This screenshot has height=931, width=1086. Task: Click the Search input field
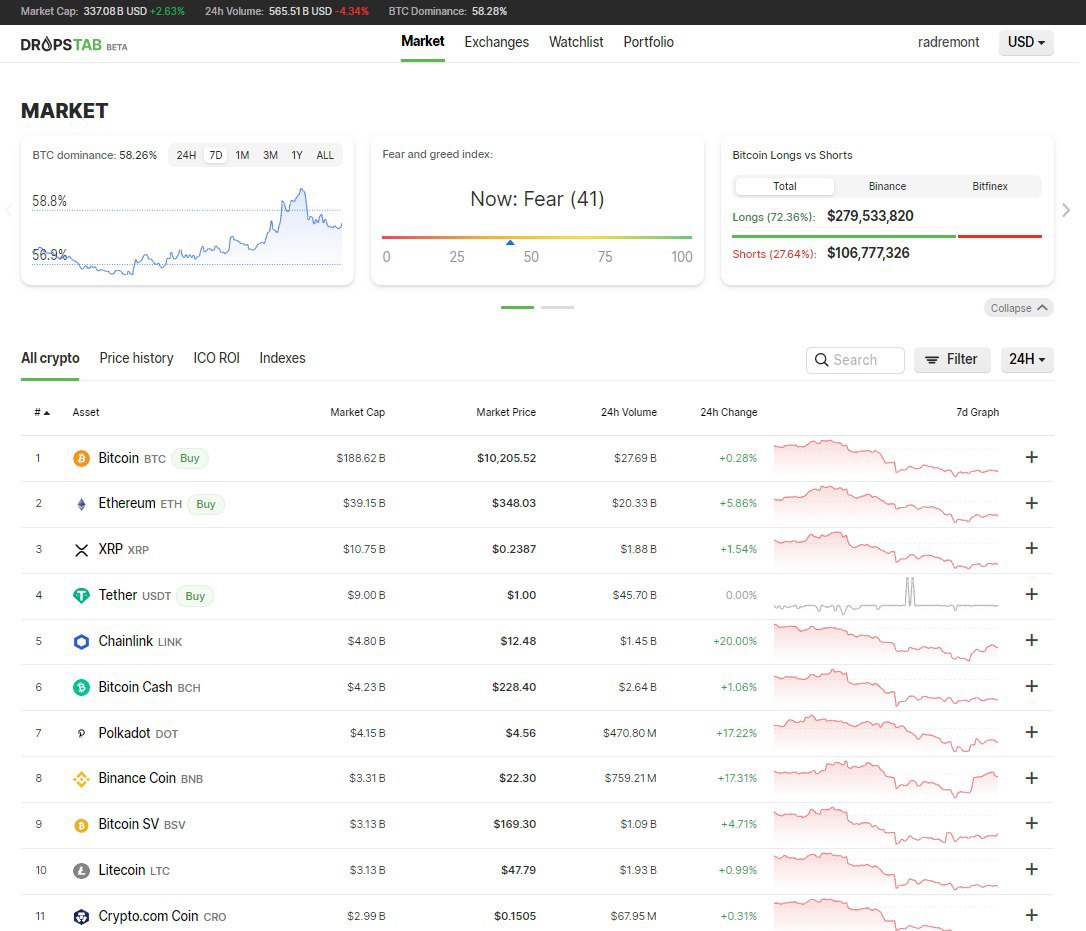[x=855, y=360]
